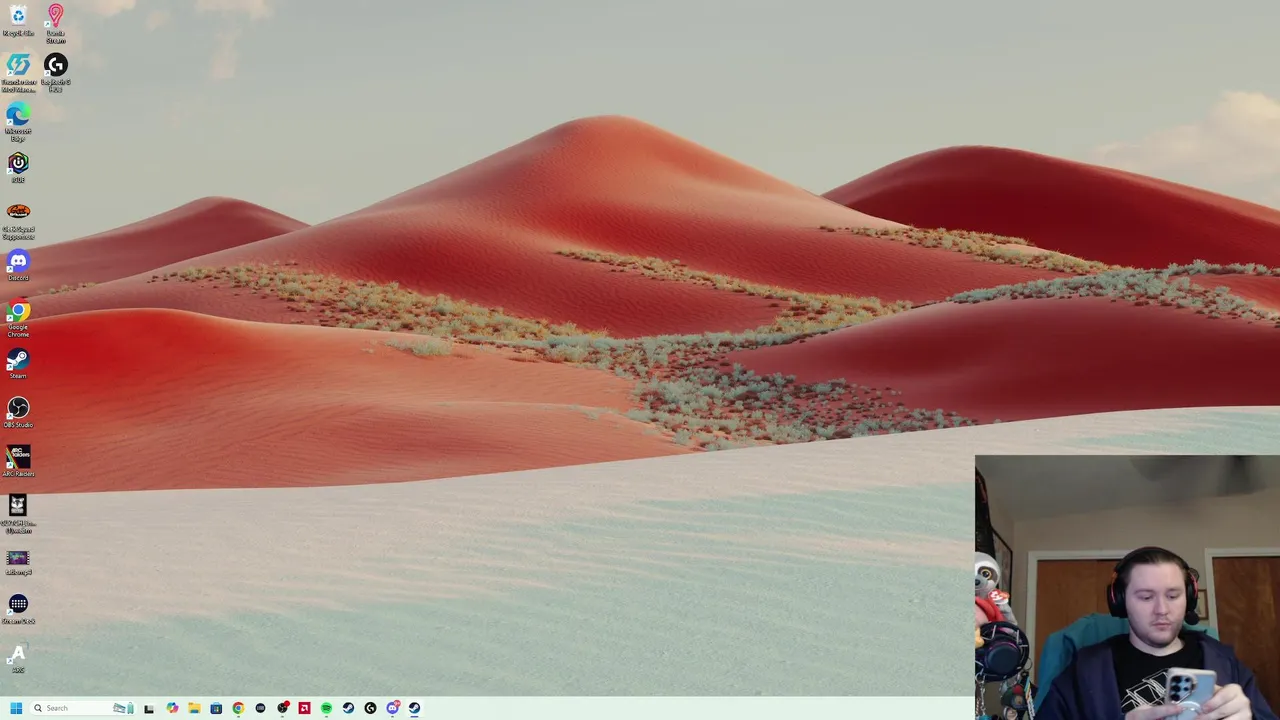Select the Logitech G HUB desktop shortcut
Image resolution: width=1280 pixels, height=720 pixels.
(55, 73)
